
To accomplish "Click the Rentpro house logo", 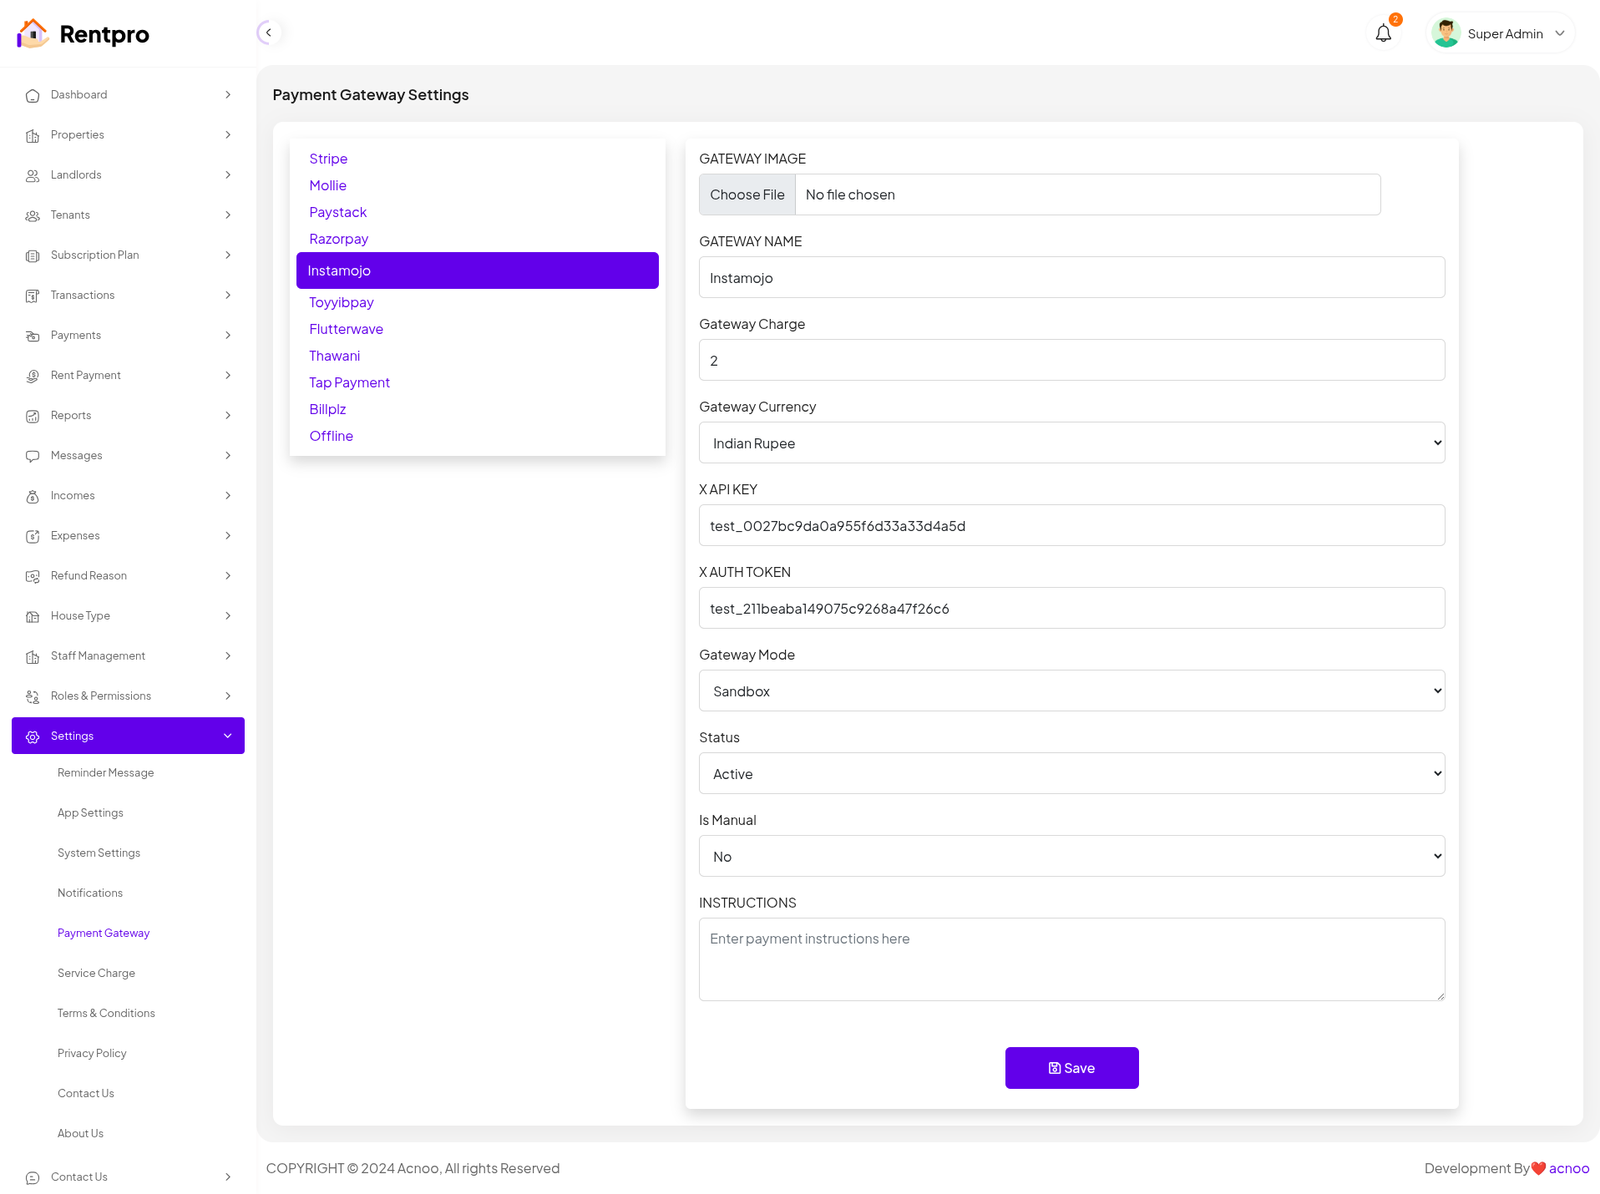I will pyautogui.click(x=32, y=34).
